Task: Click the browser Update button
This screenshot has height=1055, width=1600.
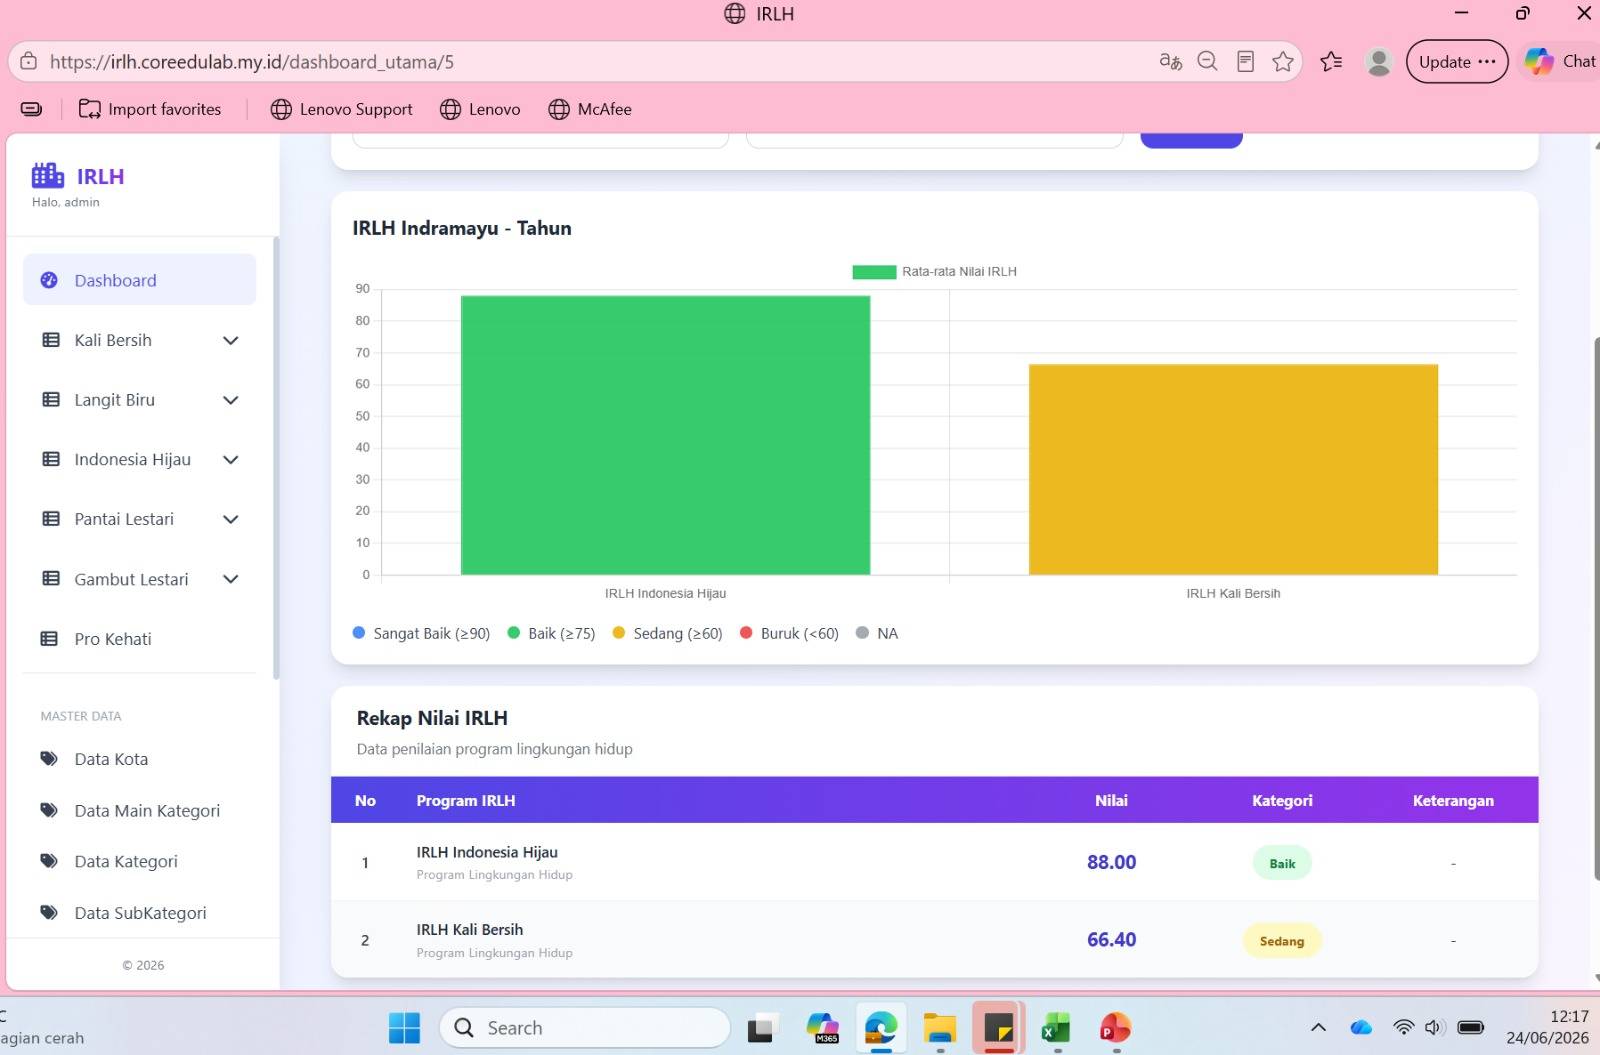Action: [1457, 61]
